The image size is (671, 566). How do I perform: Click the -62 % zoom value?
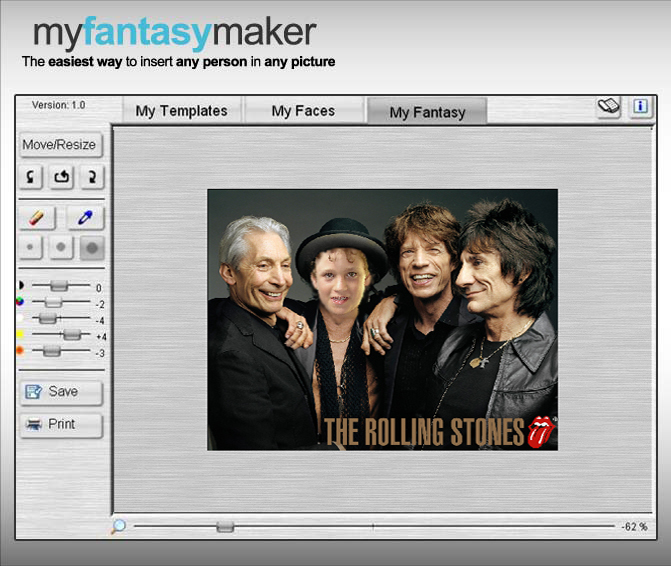pyautogui.click(x=635, y=527)
